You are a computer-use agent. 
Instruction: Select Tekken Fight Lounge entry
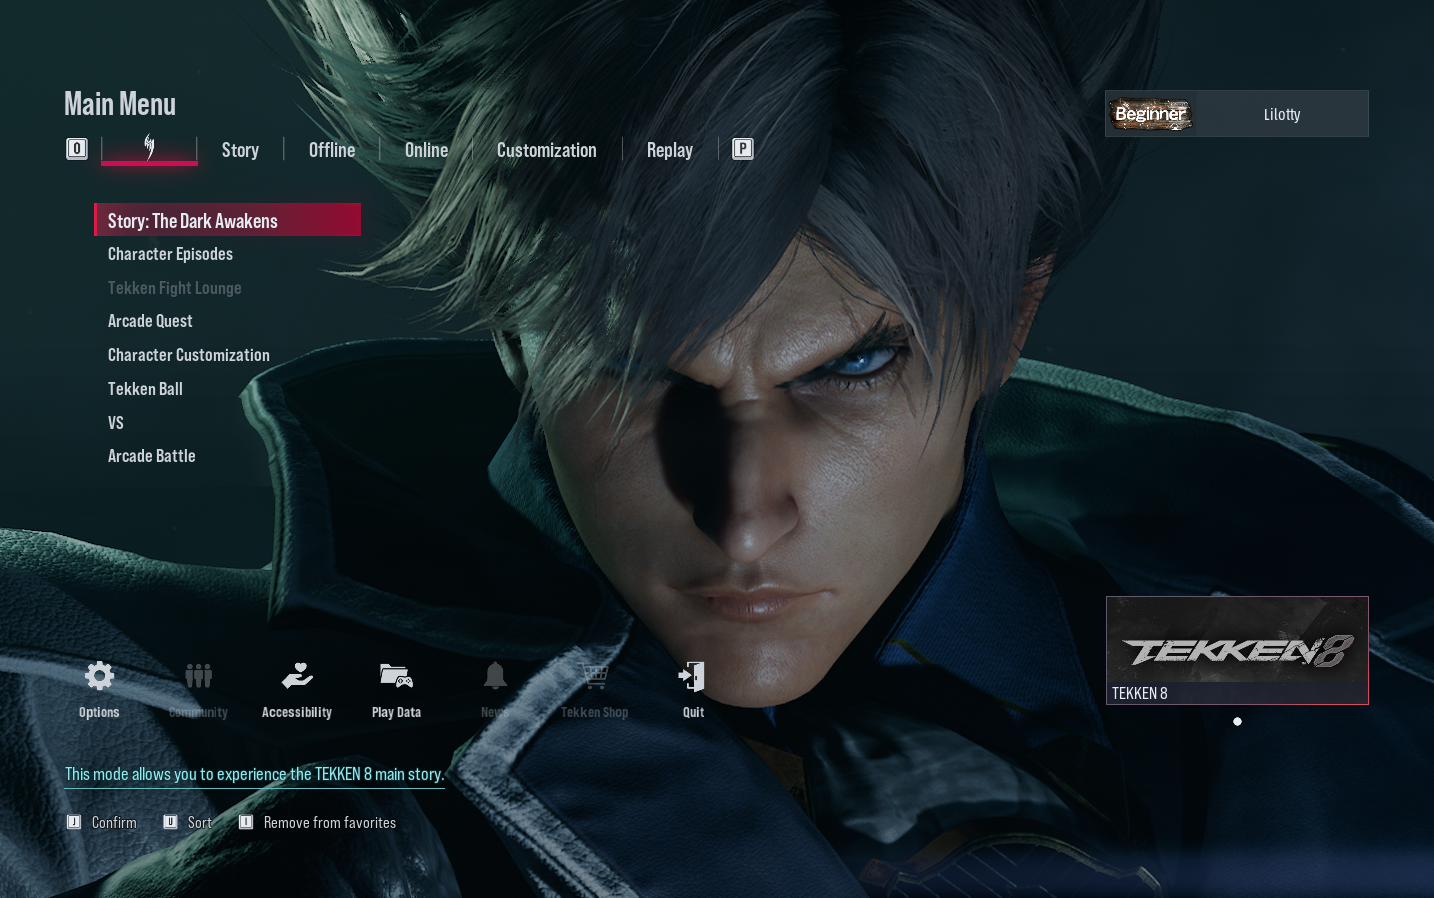(x=175, y=288)
